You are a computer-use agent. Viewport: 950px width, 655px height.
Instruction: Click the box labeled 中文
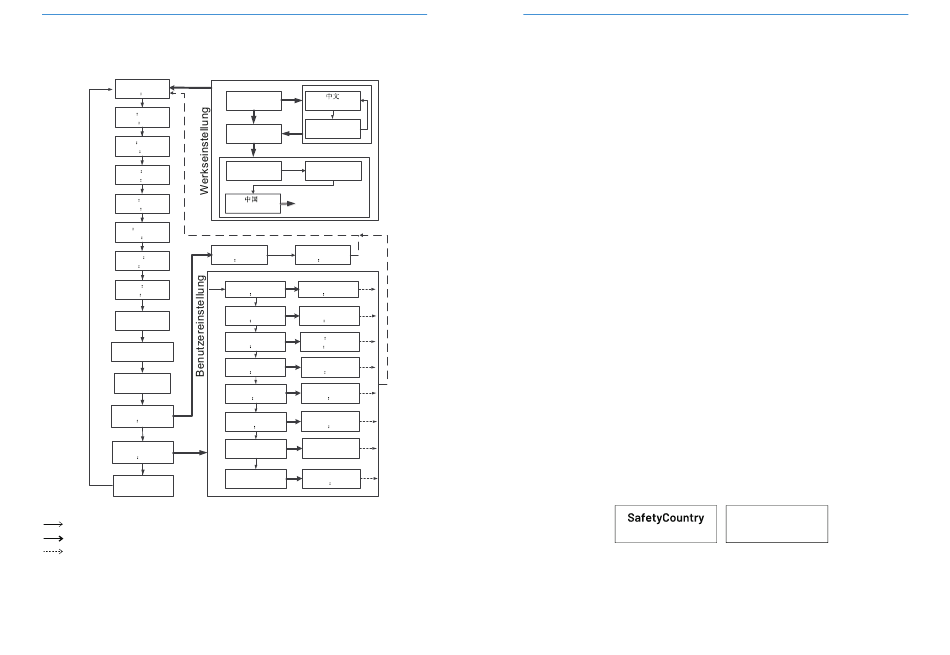point(333,101)
